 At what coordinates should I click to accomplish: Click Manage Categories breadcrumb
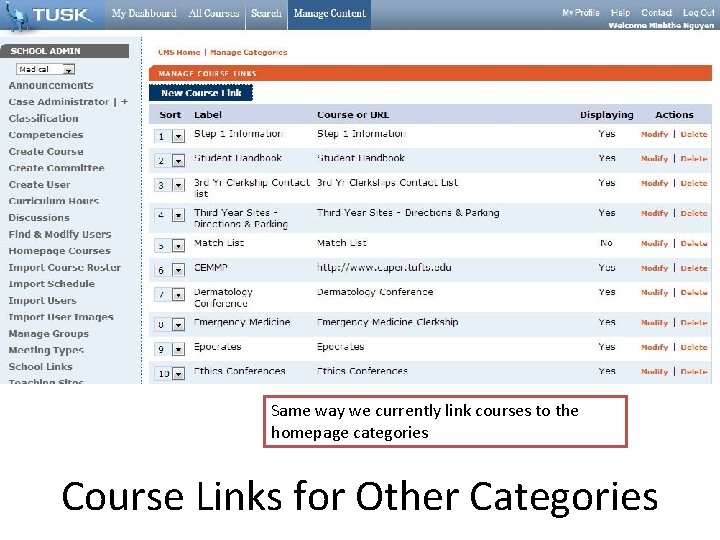pyautogui.click(x=248, y=52)
